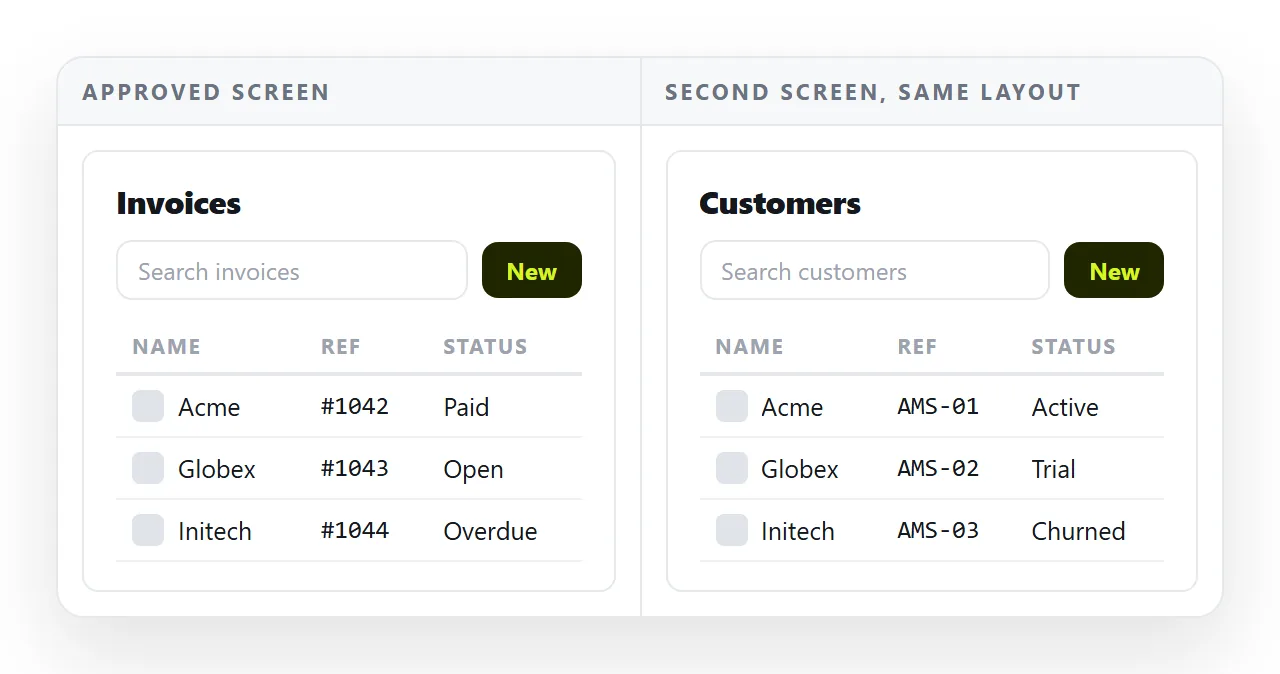Click Initech name in Invoices table

click(215, 531)
